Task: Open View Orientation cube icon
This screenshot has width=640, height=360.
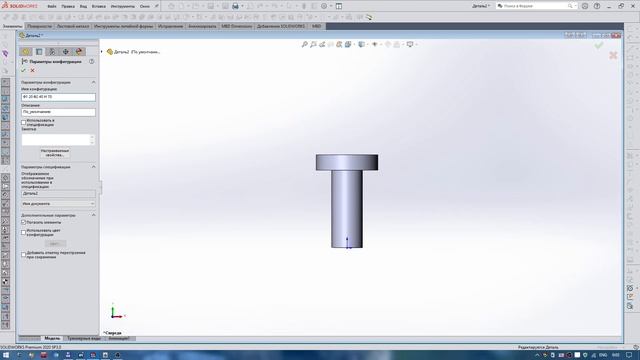Action: (x=348, y=44)
